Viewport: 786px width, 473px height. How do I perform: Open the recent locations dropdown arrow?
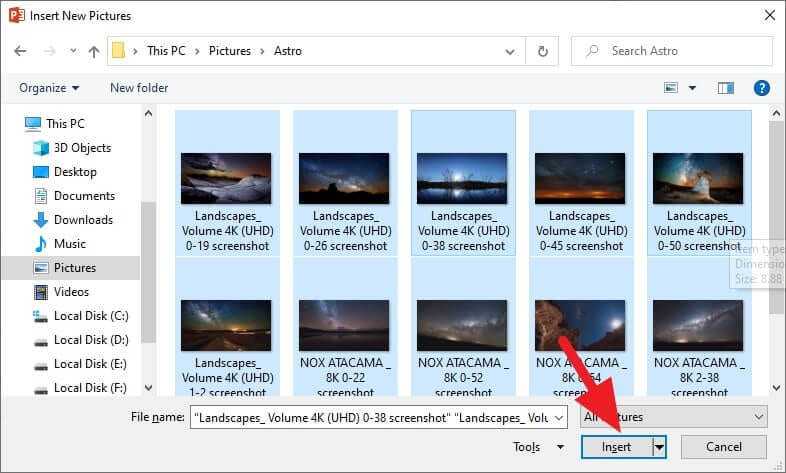point(74,51)
